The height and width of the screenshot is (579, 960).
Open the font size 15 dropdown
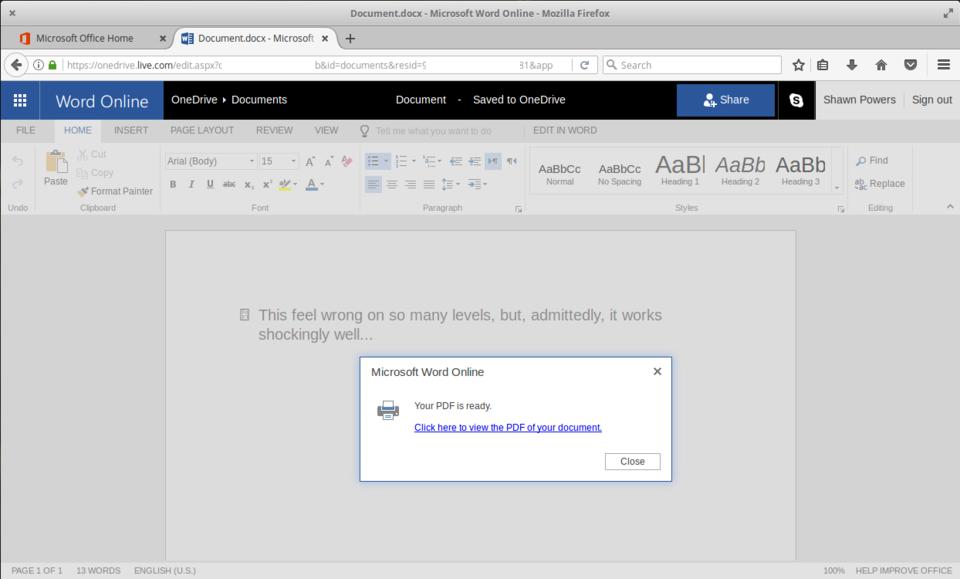click(293, 161)
